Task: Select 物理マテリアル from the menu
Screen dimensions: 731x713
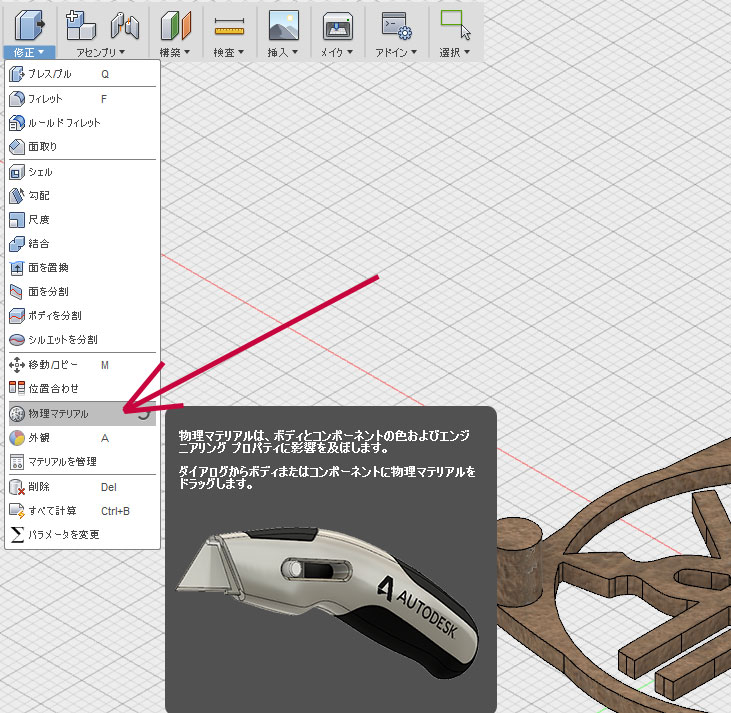Action: click(x=58, y=413)
